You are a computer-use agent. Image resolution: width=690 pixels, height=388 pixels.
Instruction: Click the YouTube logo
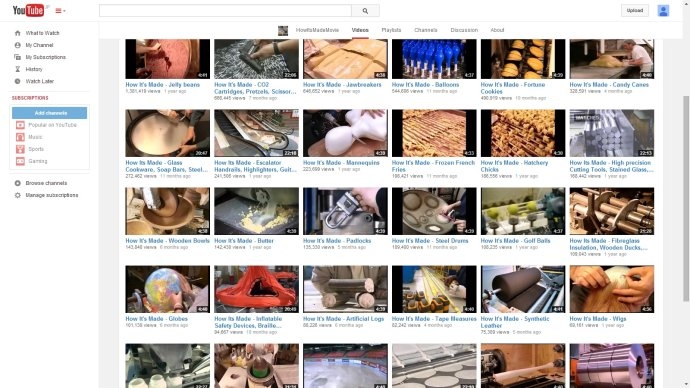[28, 10]
